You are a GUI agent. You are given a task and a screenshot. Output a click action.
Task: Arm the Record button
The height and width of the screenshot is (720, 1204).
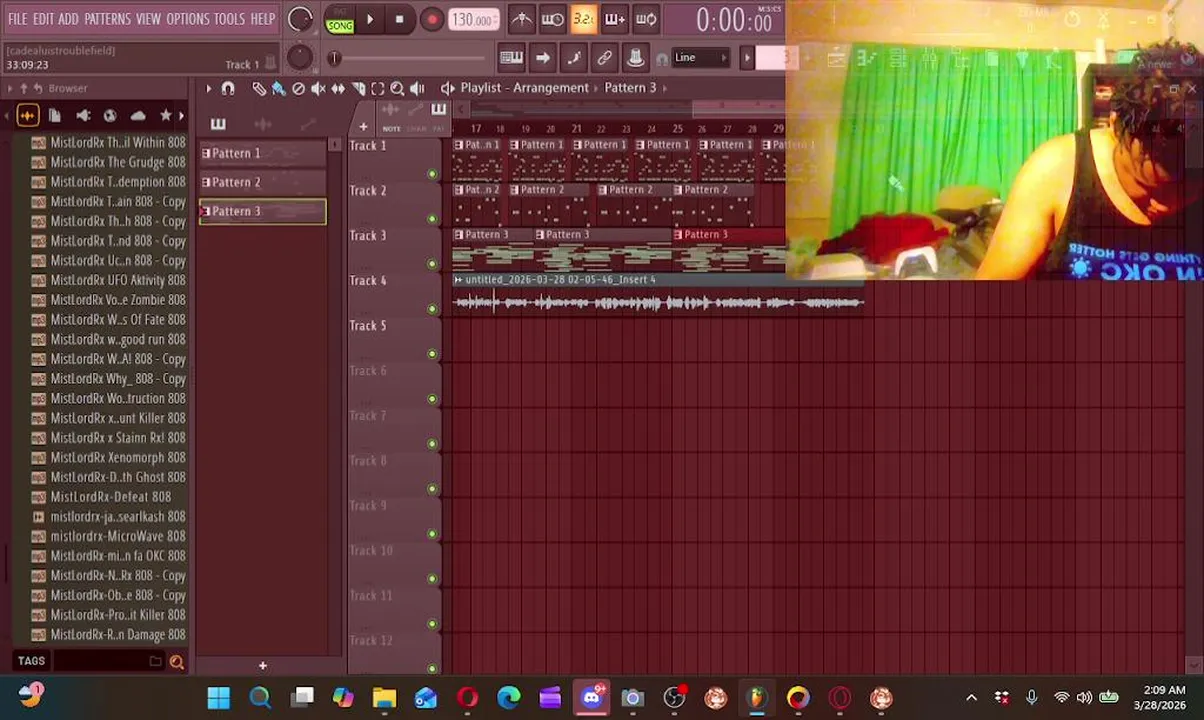(431, 19)
